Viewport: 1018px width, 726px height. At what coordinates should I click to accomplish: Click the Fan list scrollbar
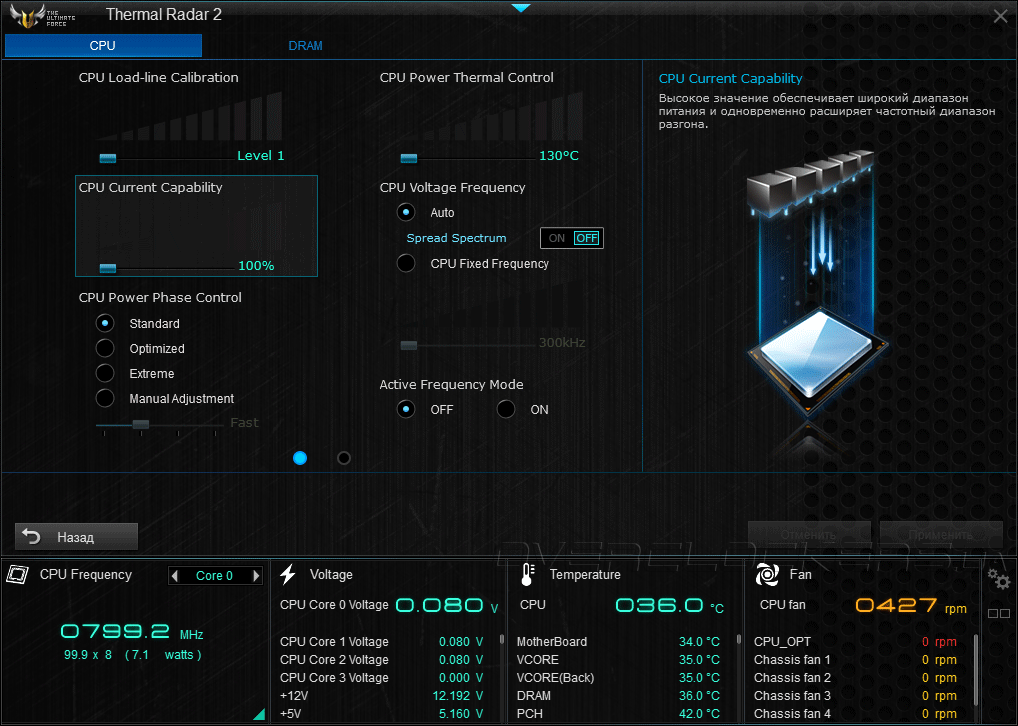tap(976, 669)
